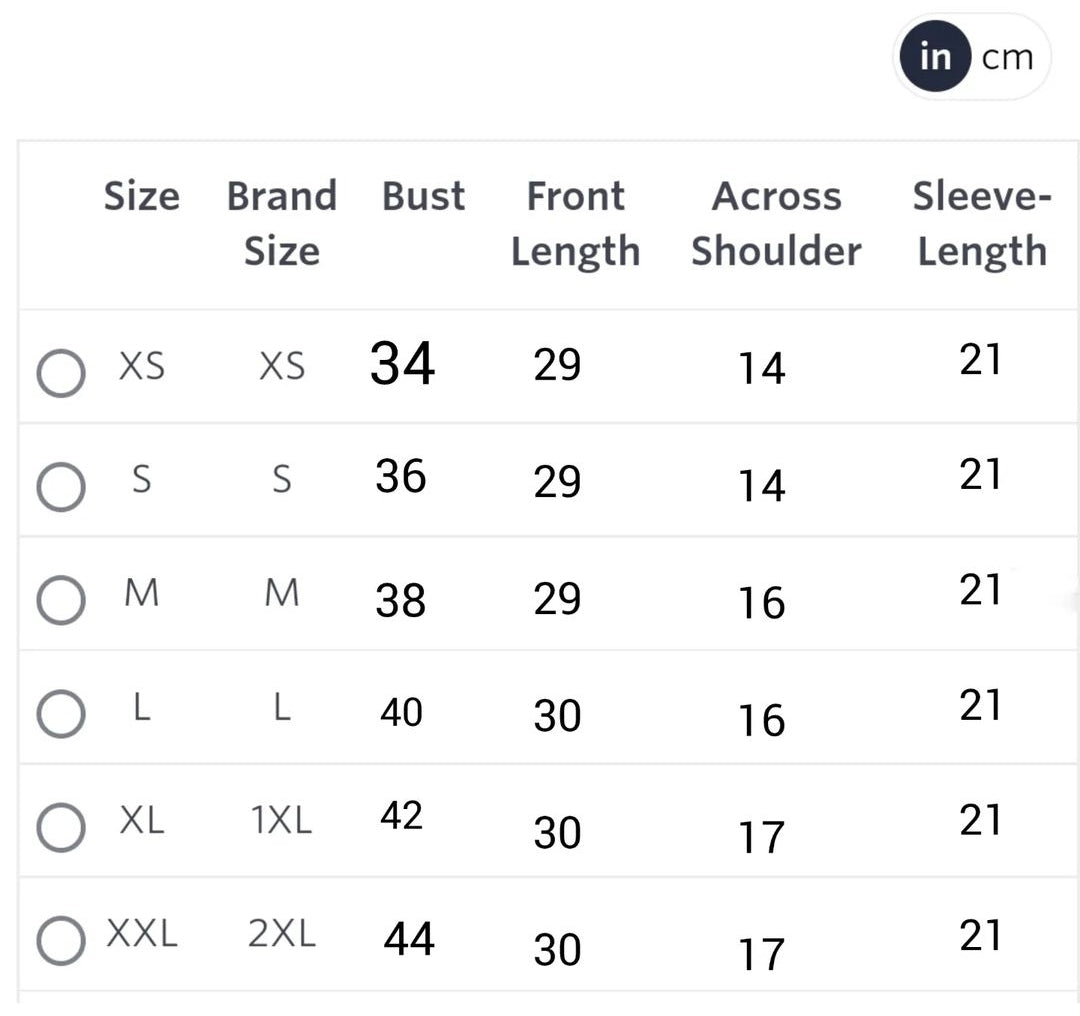Click the 1XL brand size label

pyautogui.click(x=281, y=821)
